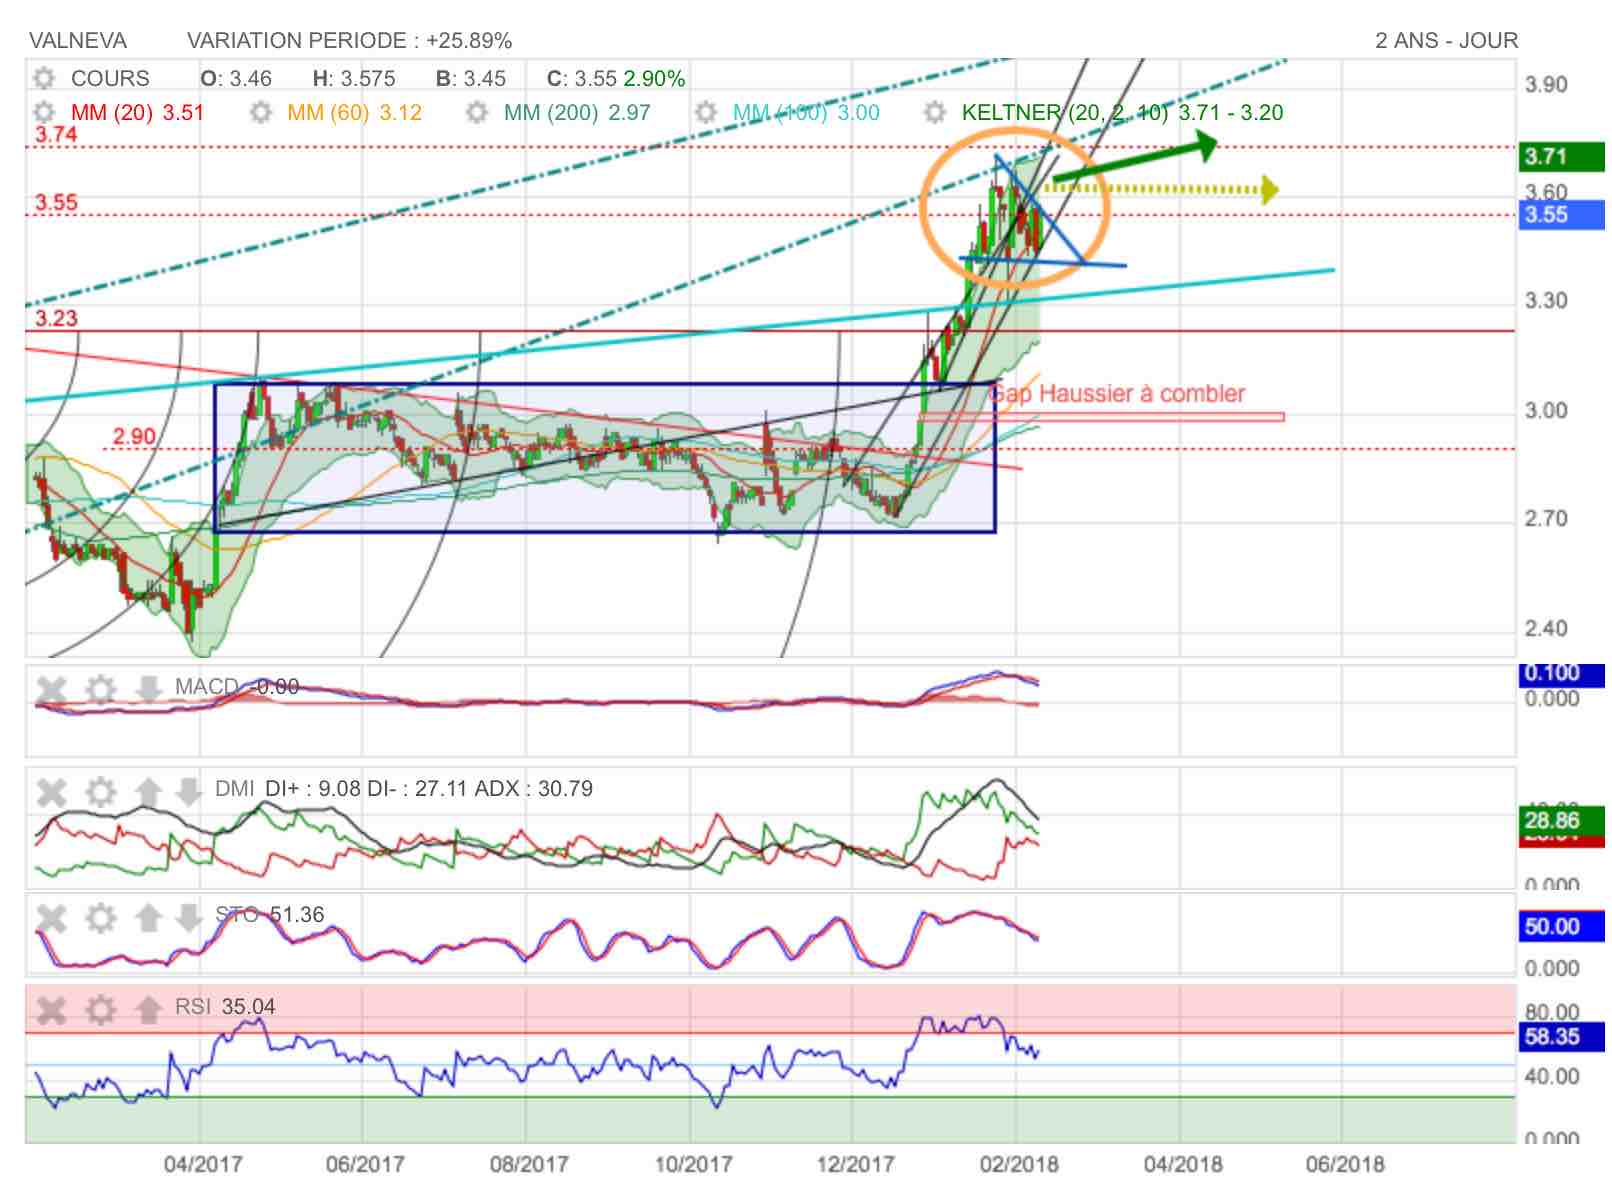The image size is (1612, 1204).
Task: Click the opening value O: 3.46
Action: (236, 78)
